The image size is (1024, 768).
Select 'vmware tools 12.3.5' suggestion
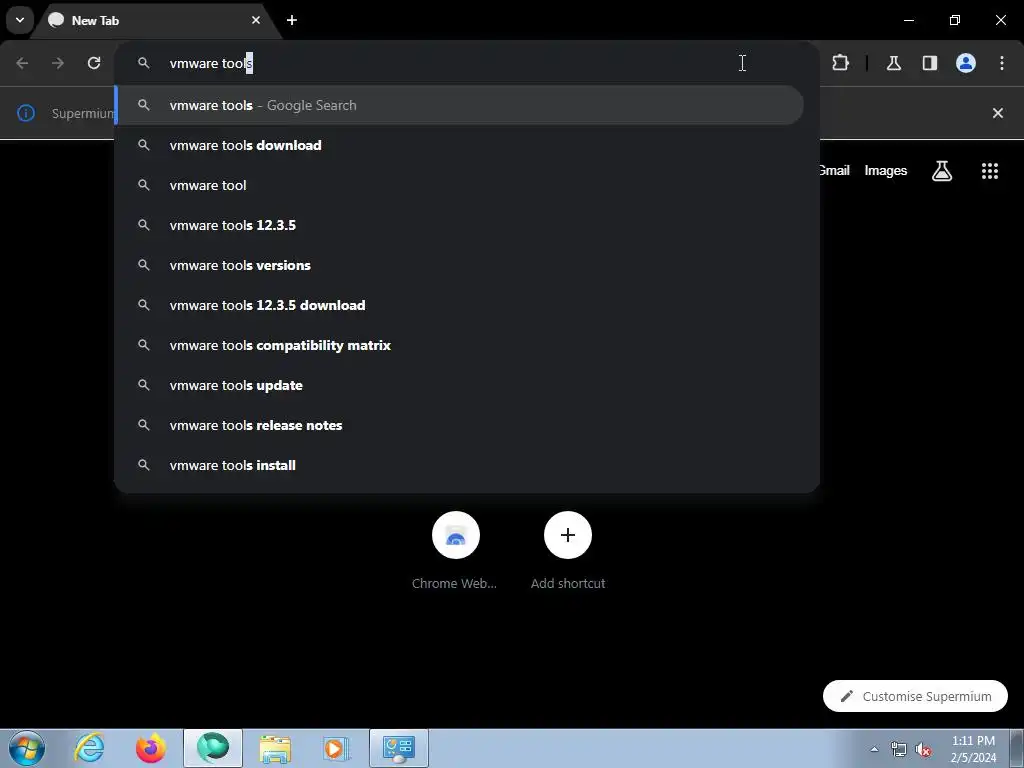tap(460, 225)
